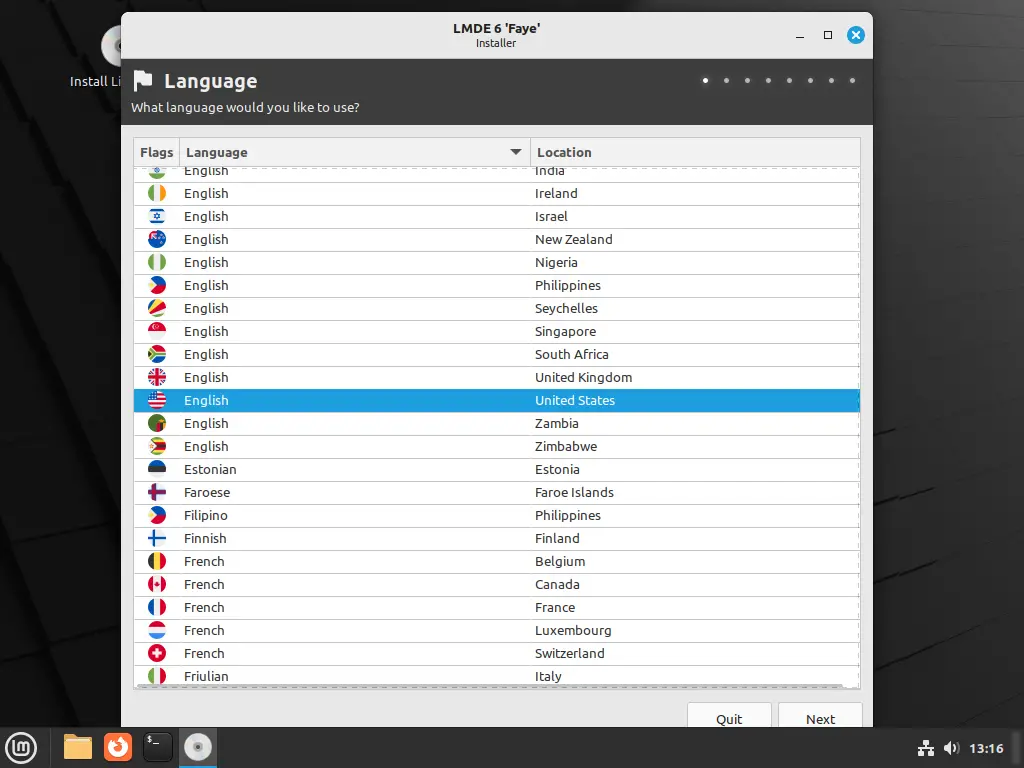Screen dimensions: 1024x768
Task: Open the network tray icon
Action: [925, 748]
